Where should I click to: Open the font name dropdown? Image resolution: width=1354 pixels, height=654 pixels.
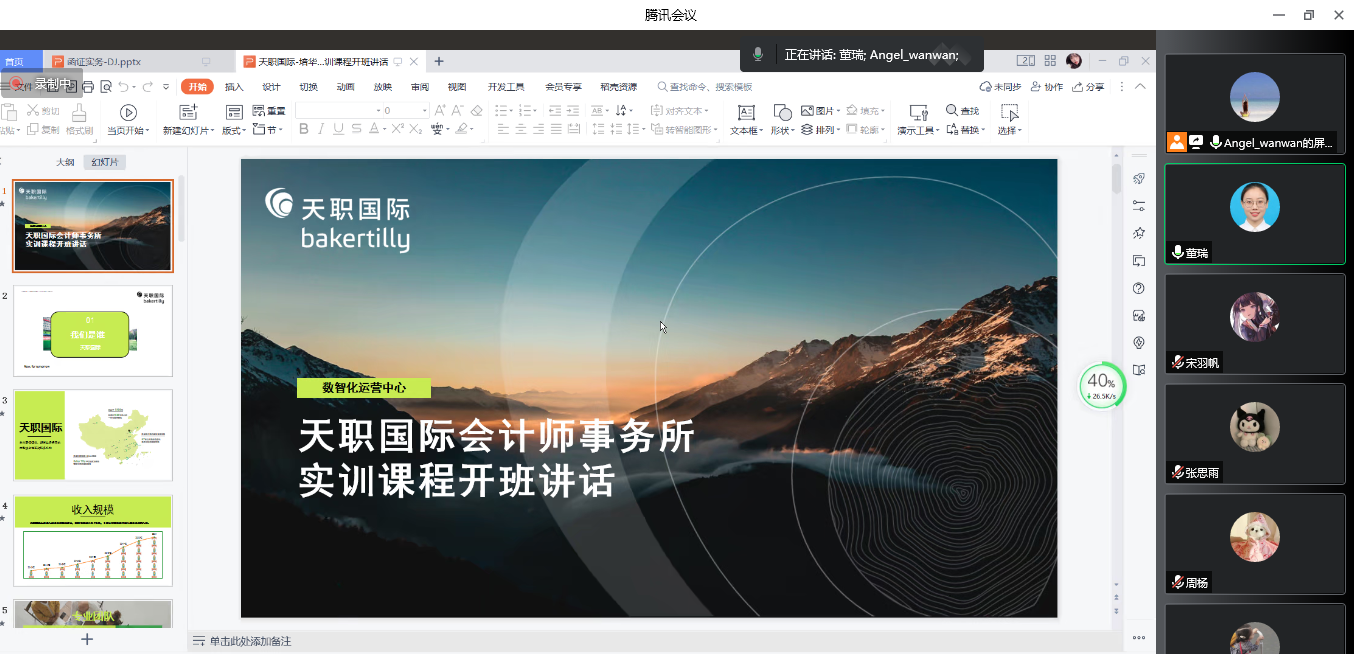pos(362,110)
